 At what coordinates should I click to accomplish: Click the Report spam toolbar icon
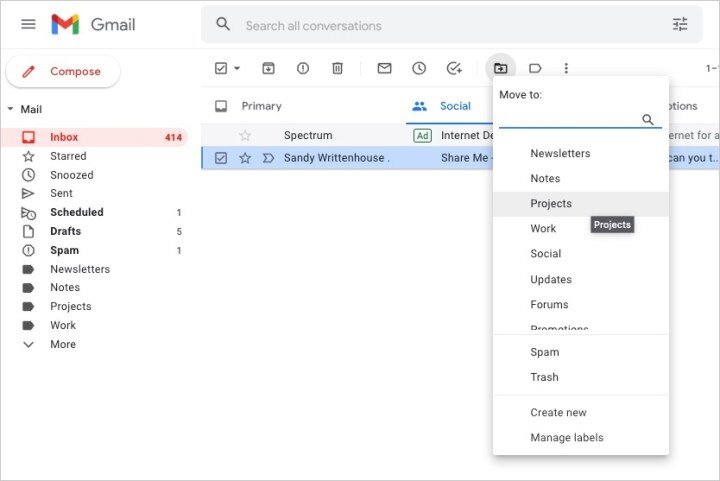303,68
